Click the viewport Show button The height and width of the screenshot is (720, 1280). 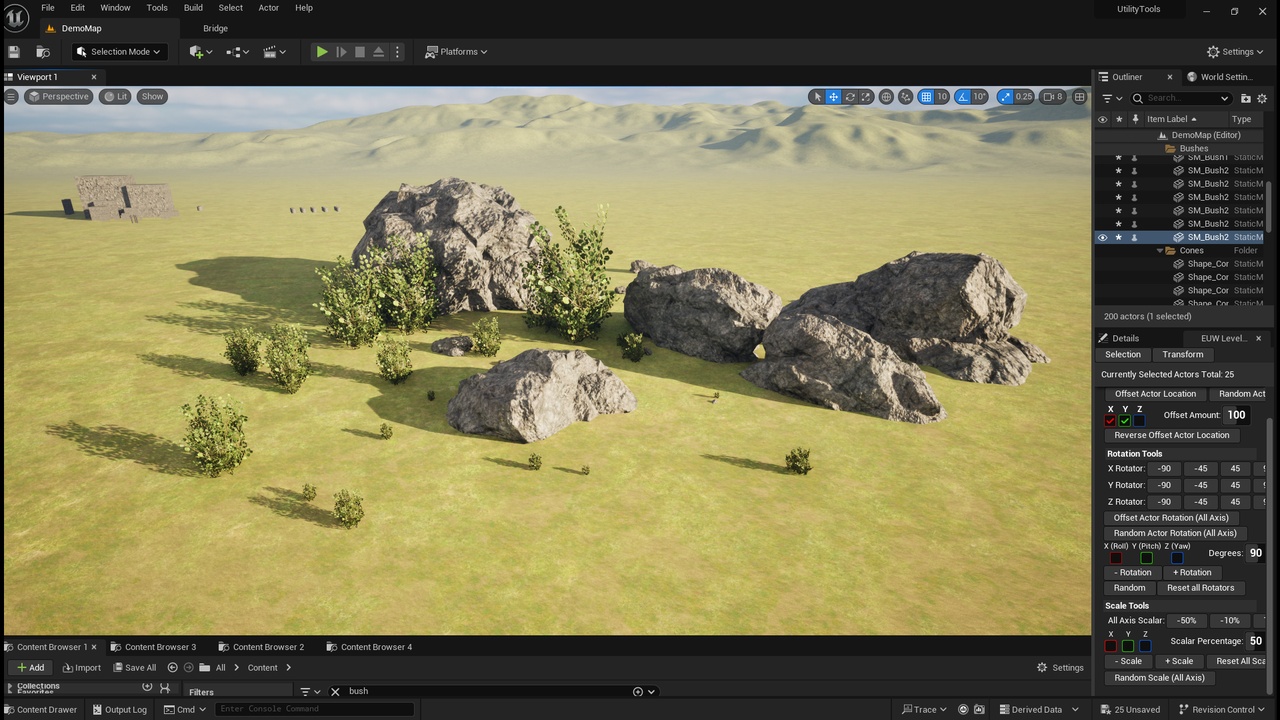pyautogui.click(x=152, y=97)
